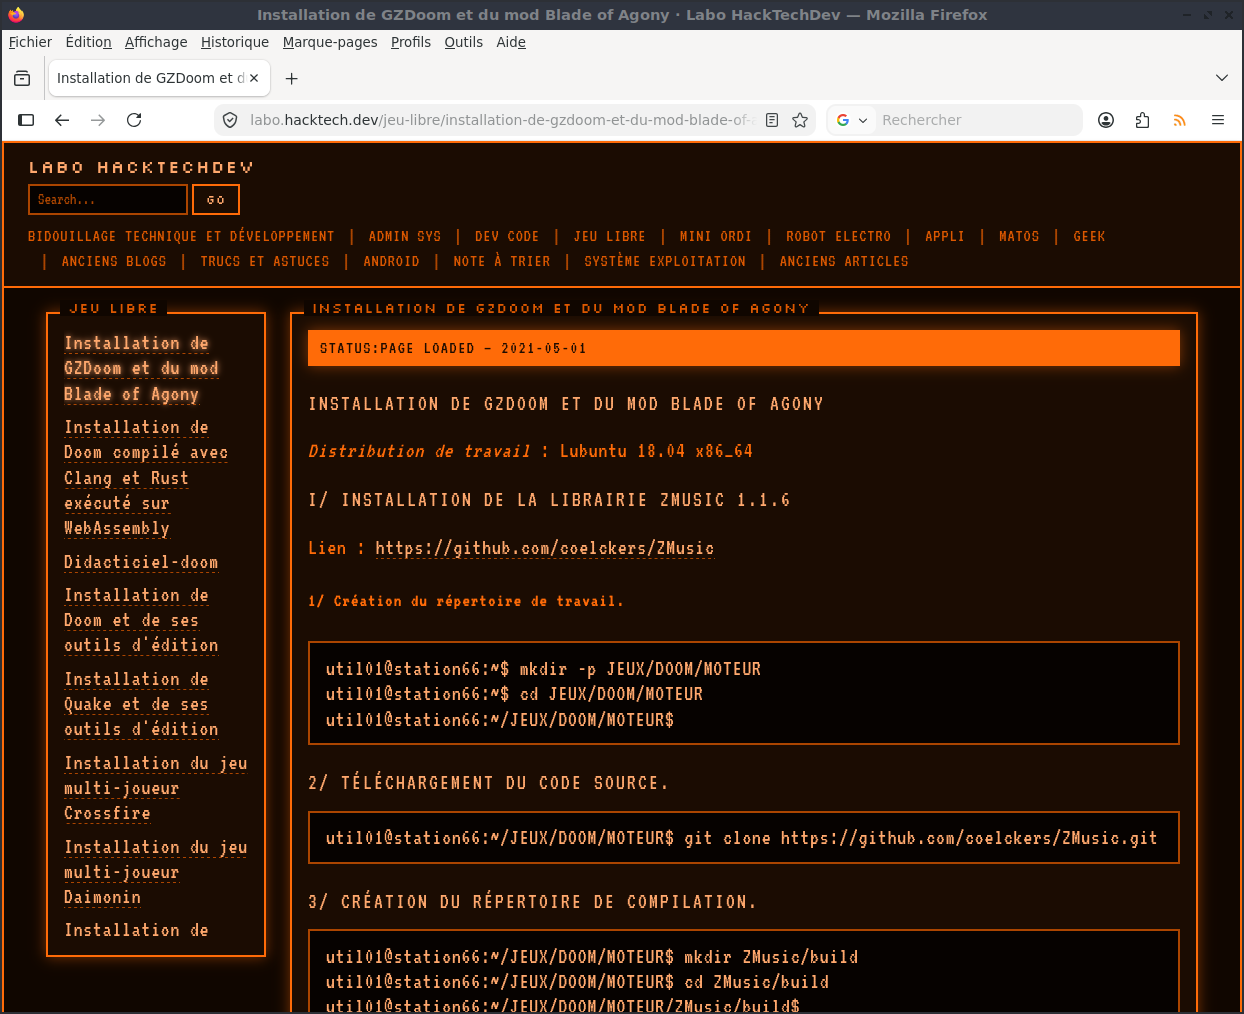Open the Google search engine dropdown

tap(852, 120)
